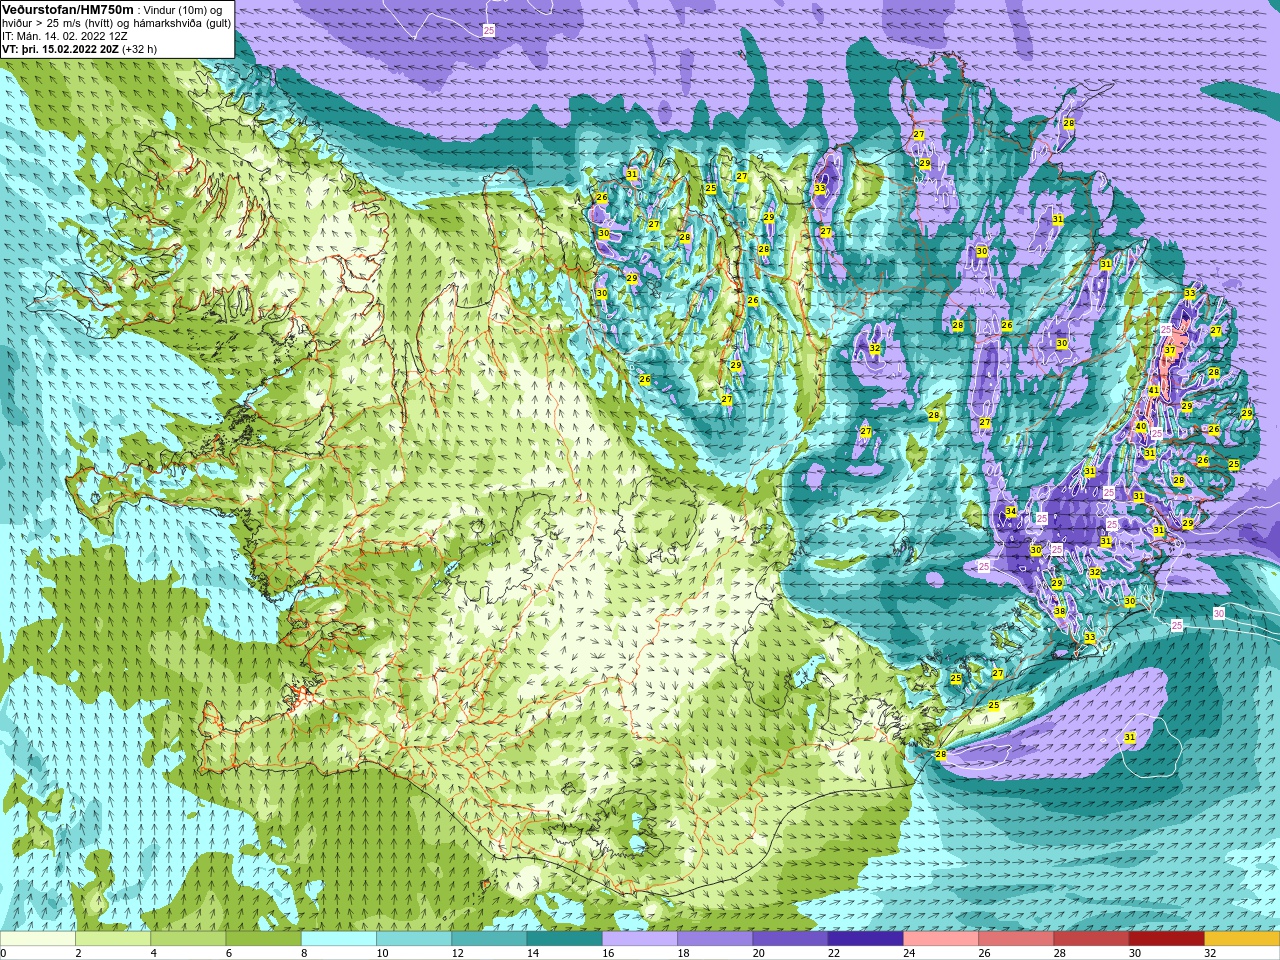Click the 'VT: þri. 15.02.2022 20Z (+32 h)' line
The width and height of the screenshot is (1280, 960).
point(79,48)
